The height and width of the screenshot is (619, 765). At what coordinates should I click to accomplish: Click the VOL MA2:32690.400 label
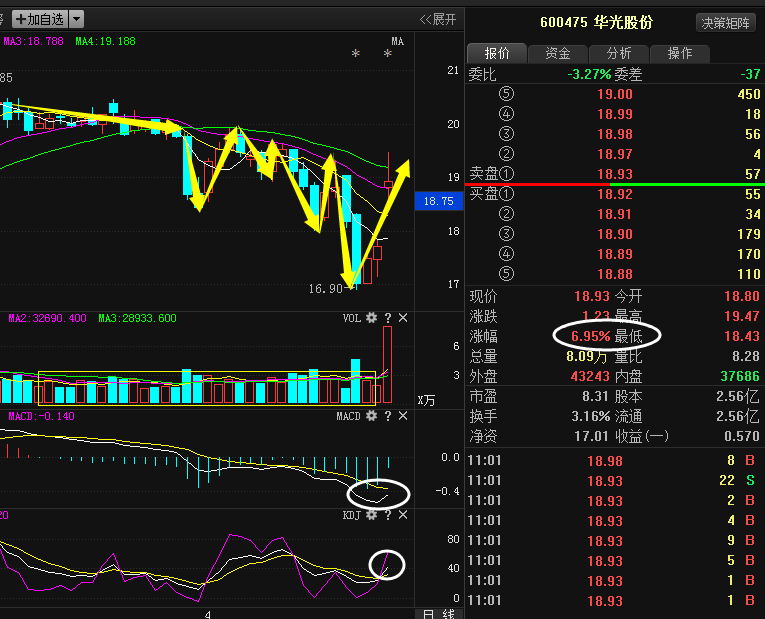(x=47, y=318)
